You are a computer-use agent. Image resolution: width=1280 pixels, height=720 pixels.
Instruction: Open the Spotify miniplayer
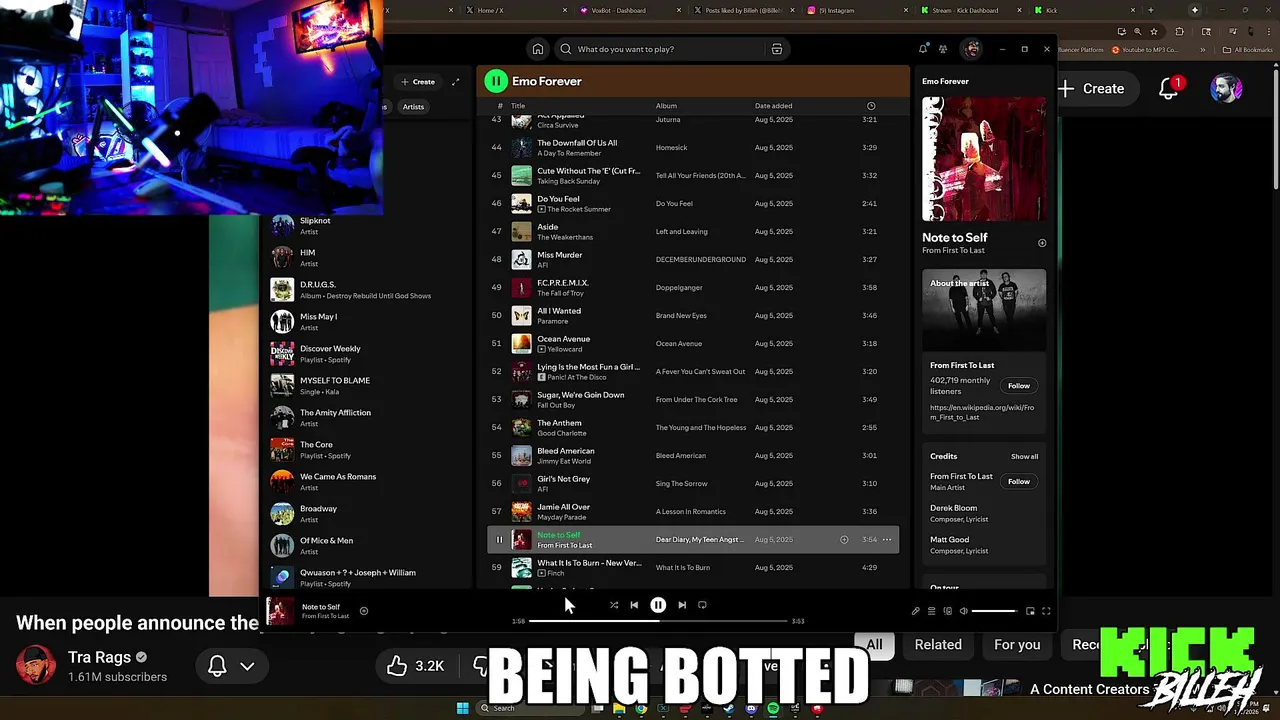[1030, 611]
